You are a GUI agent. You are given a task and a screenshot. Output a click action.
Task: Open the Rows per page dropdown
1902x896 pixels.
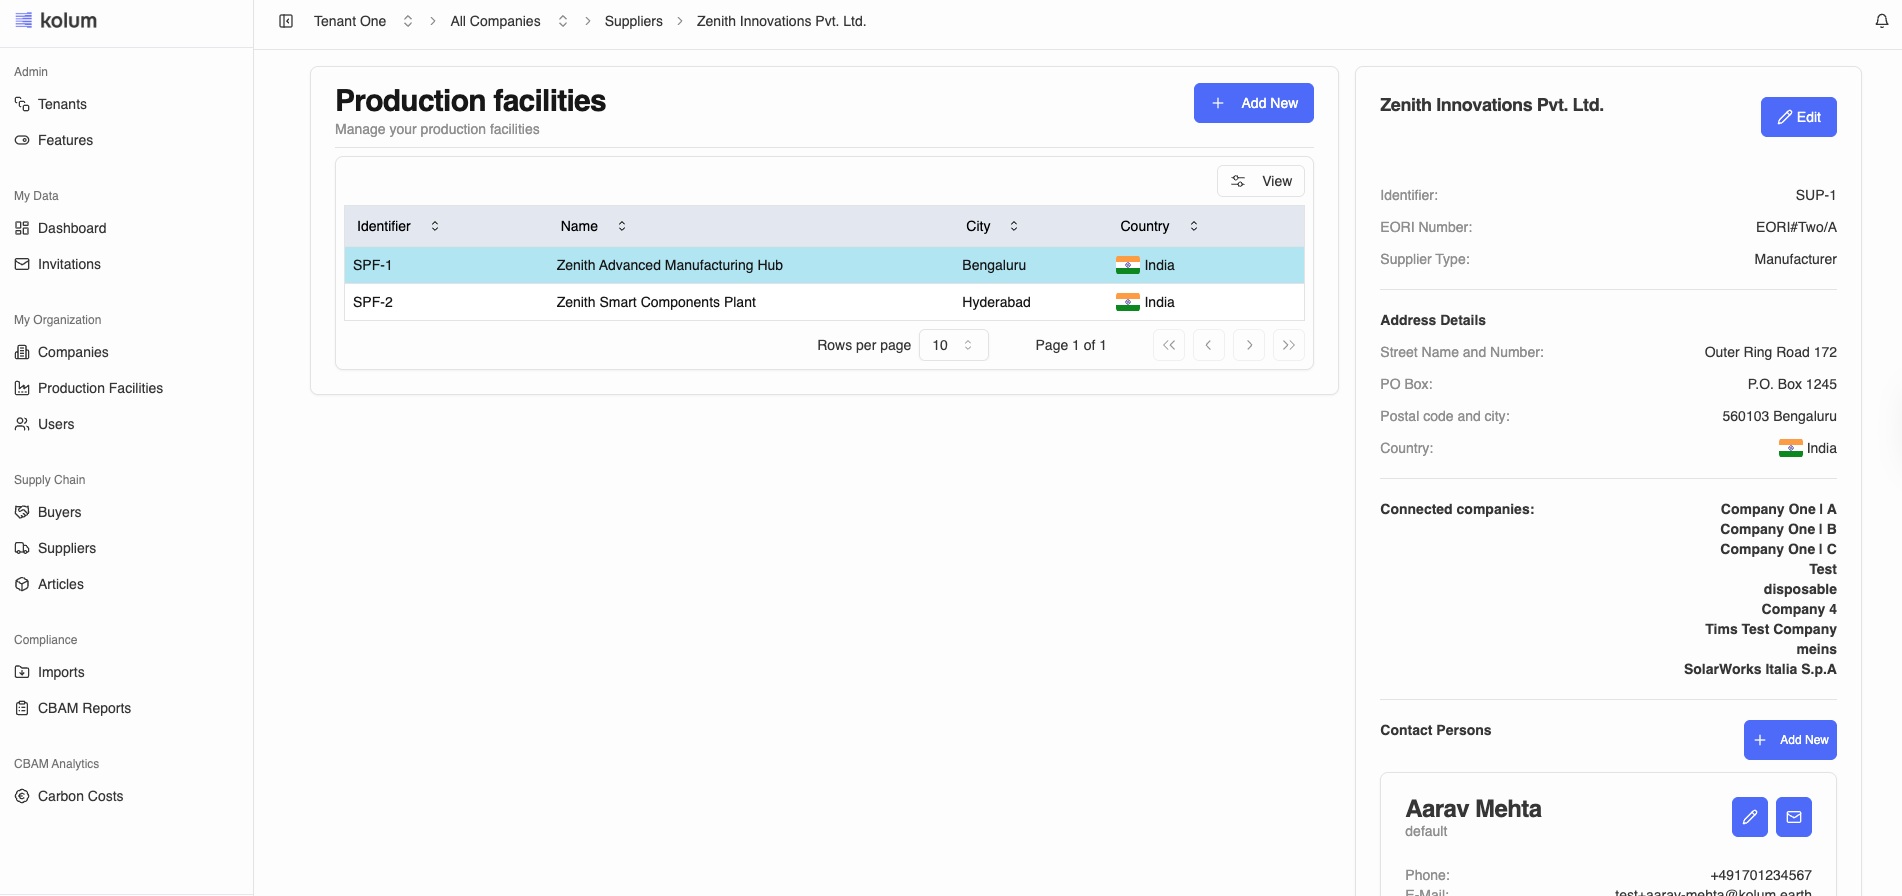pos(953,345)
